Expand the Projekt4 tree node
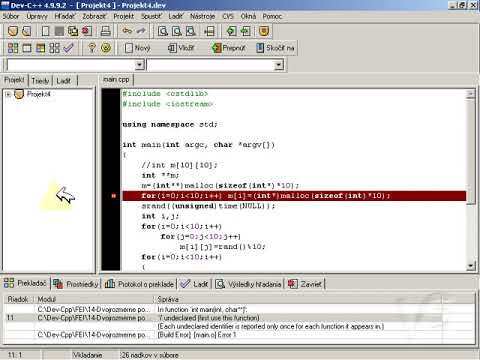Image resolution: width=480 pixels, height=360 pixels. point(8,94)
